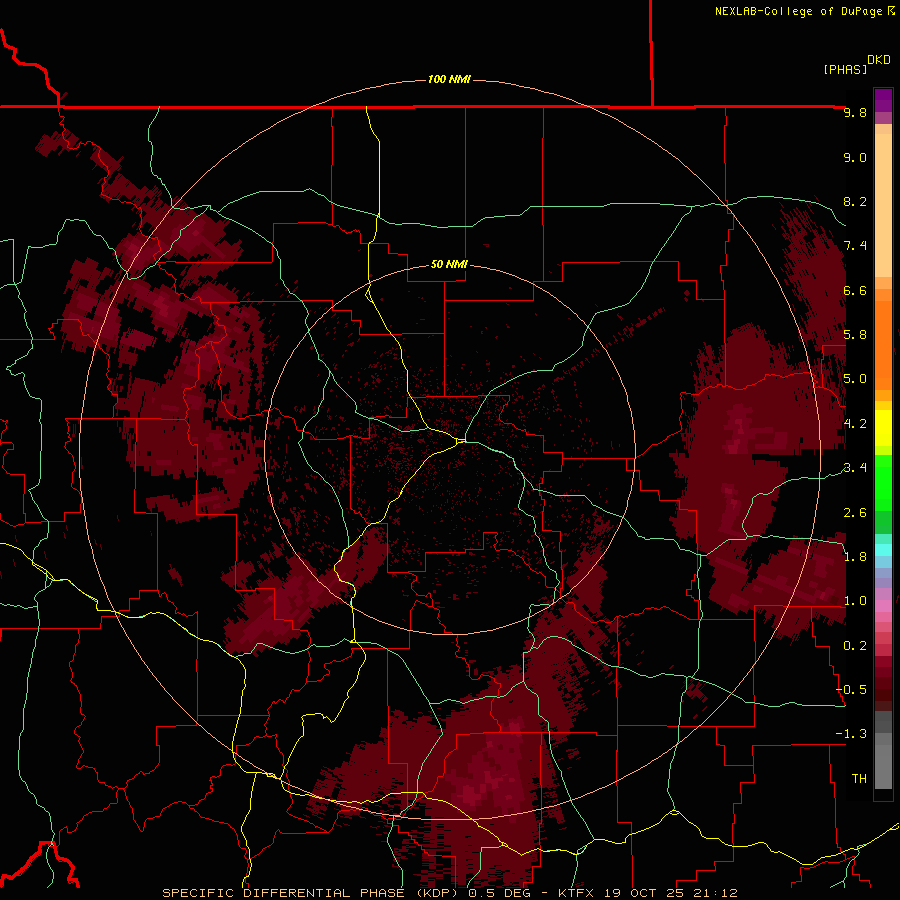This screenshot has width=900, height=900.
Task: Pick the 3.4 scale value
Action: pos(855,467)
